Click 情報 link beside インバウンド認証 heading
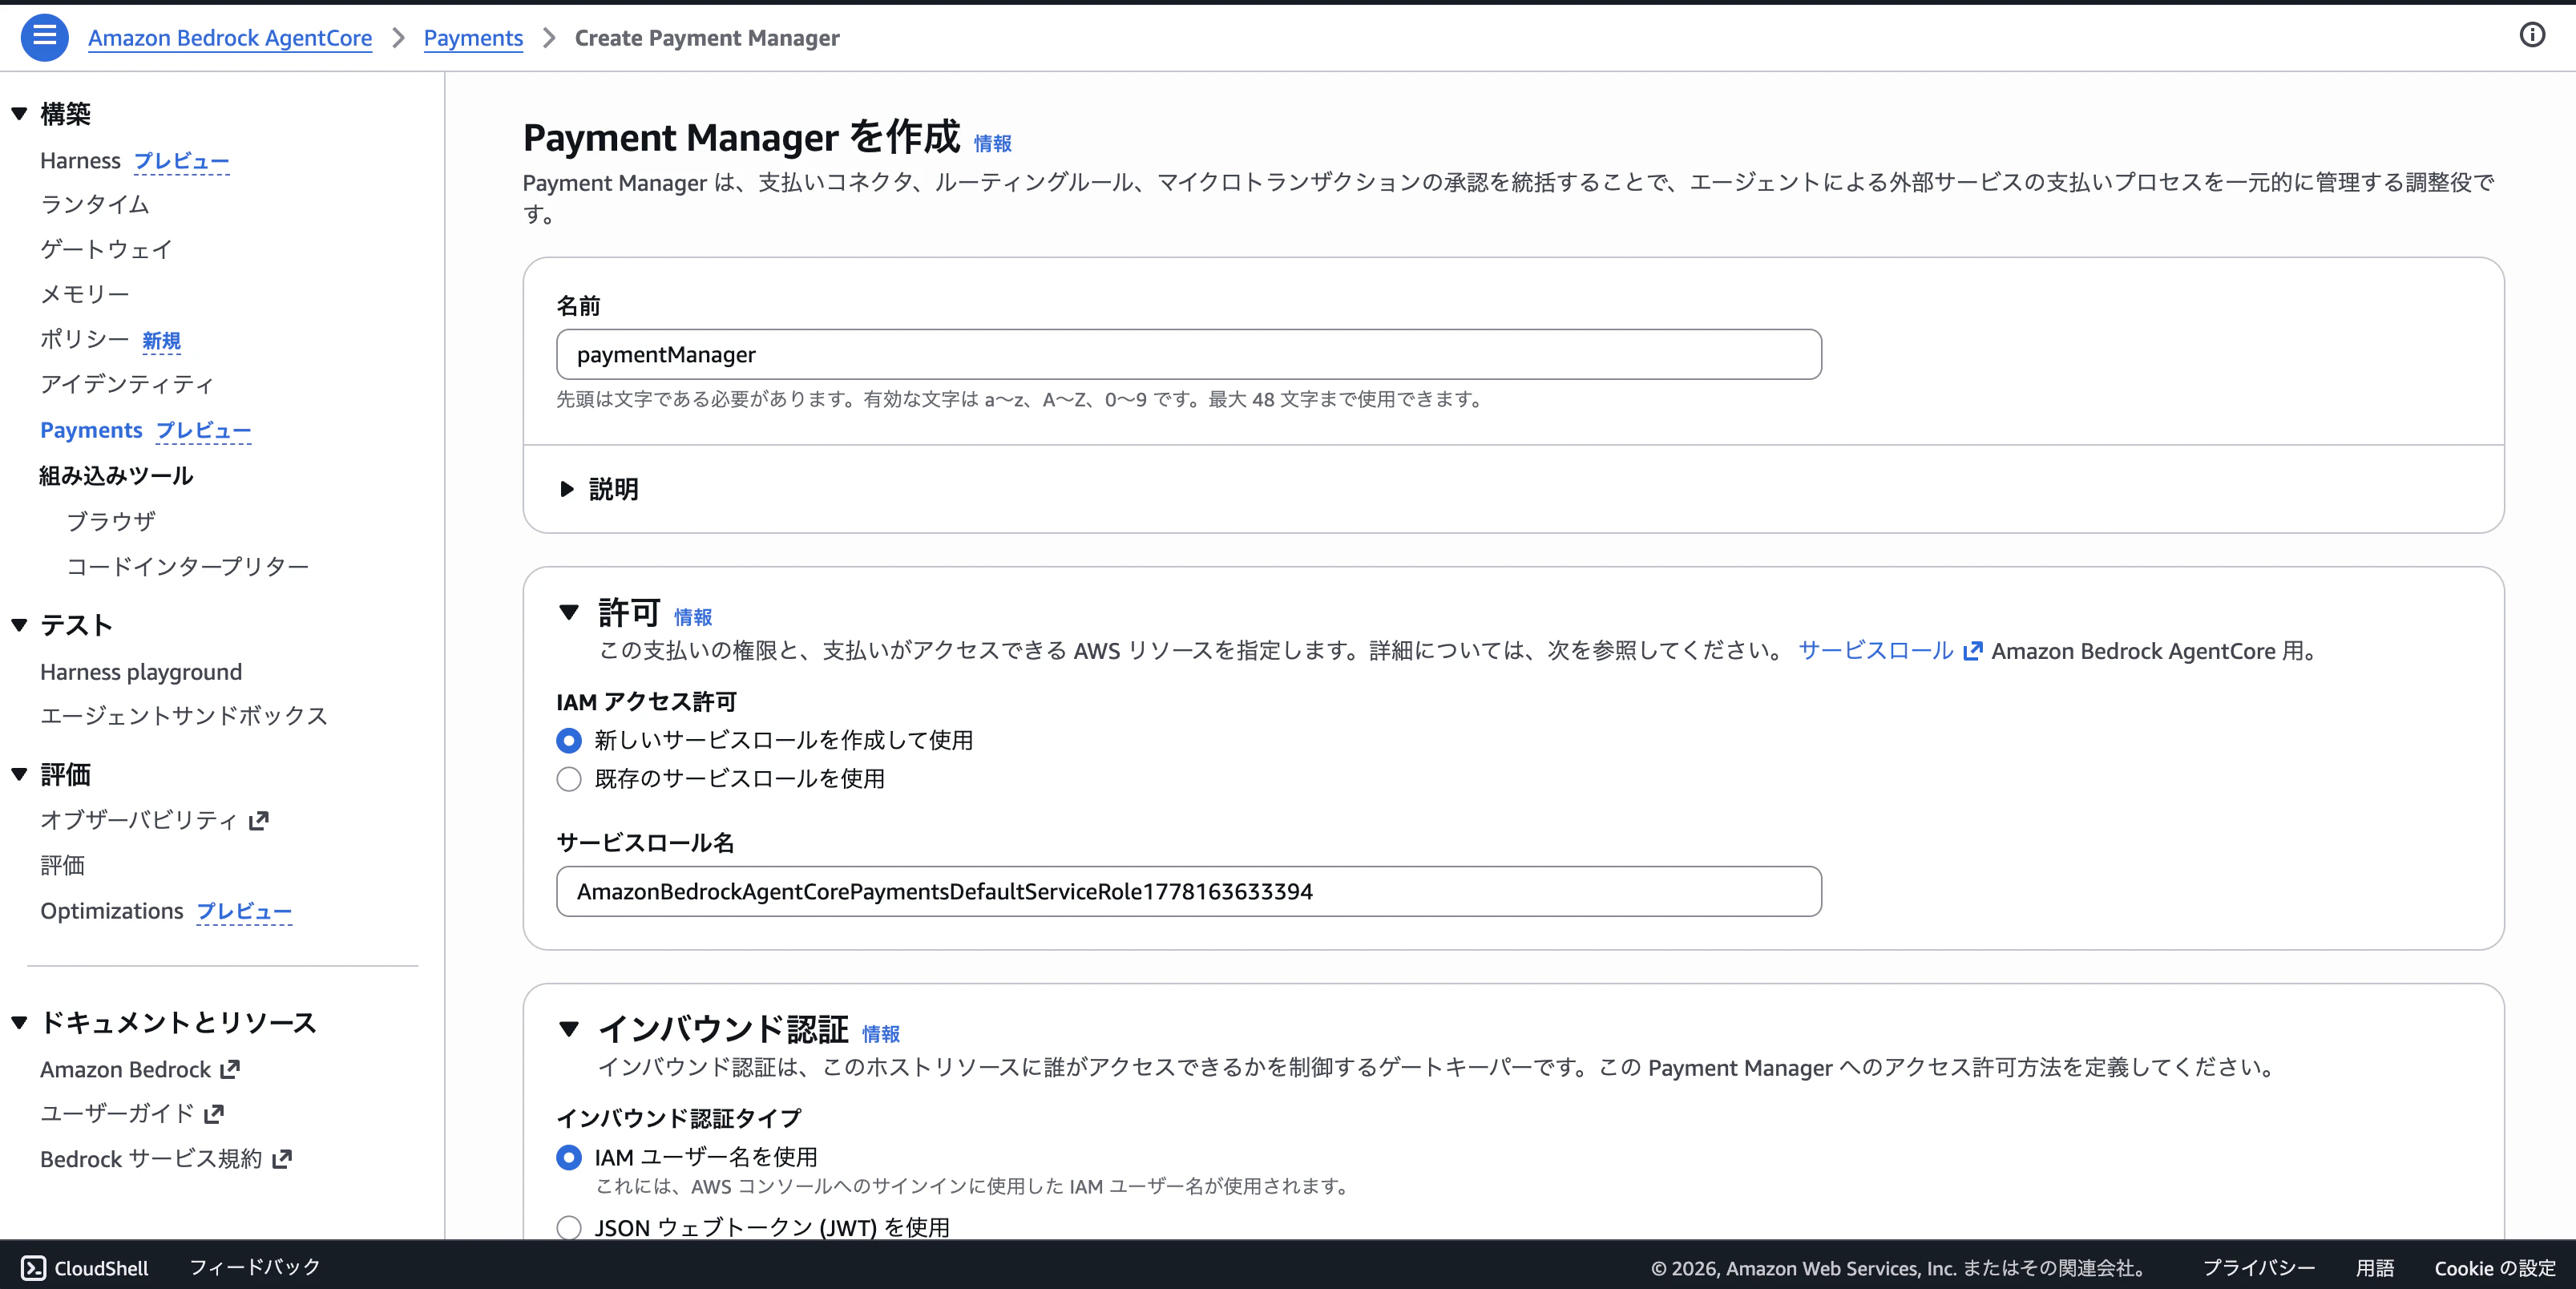The image size is (2576, 1289). coord(881,1033)
